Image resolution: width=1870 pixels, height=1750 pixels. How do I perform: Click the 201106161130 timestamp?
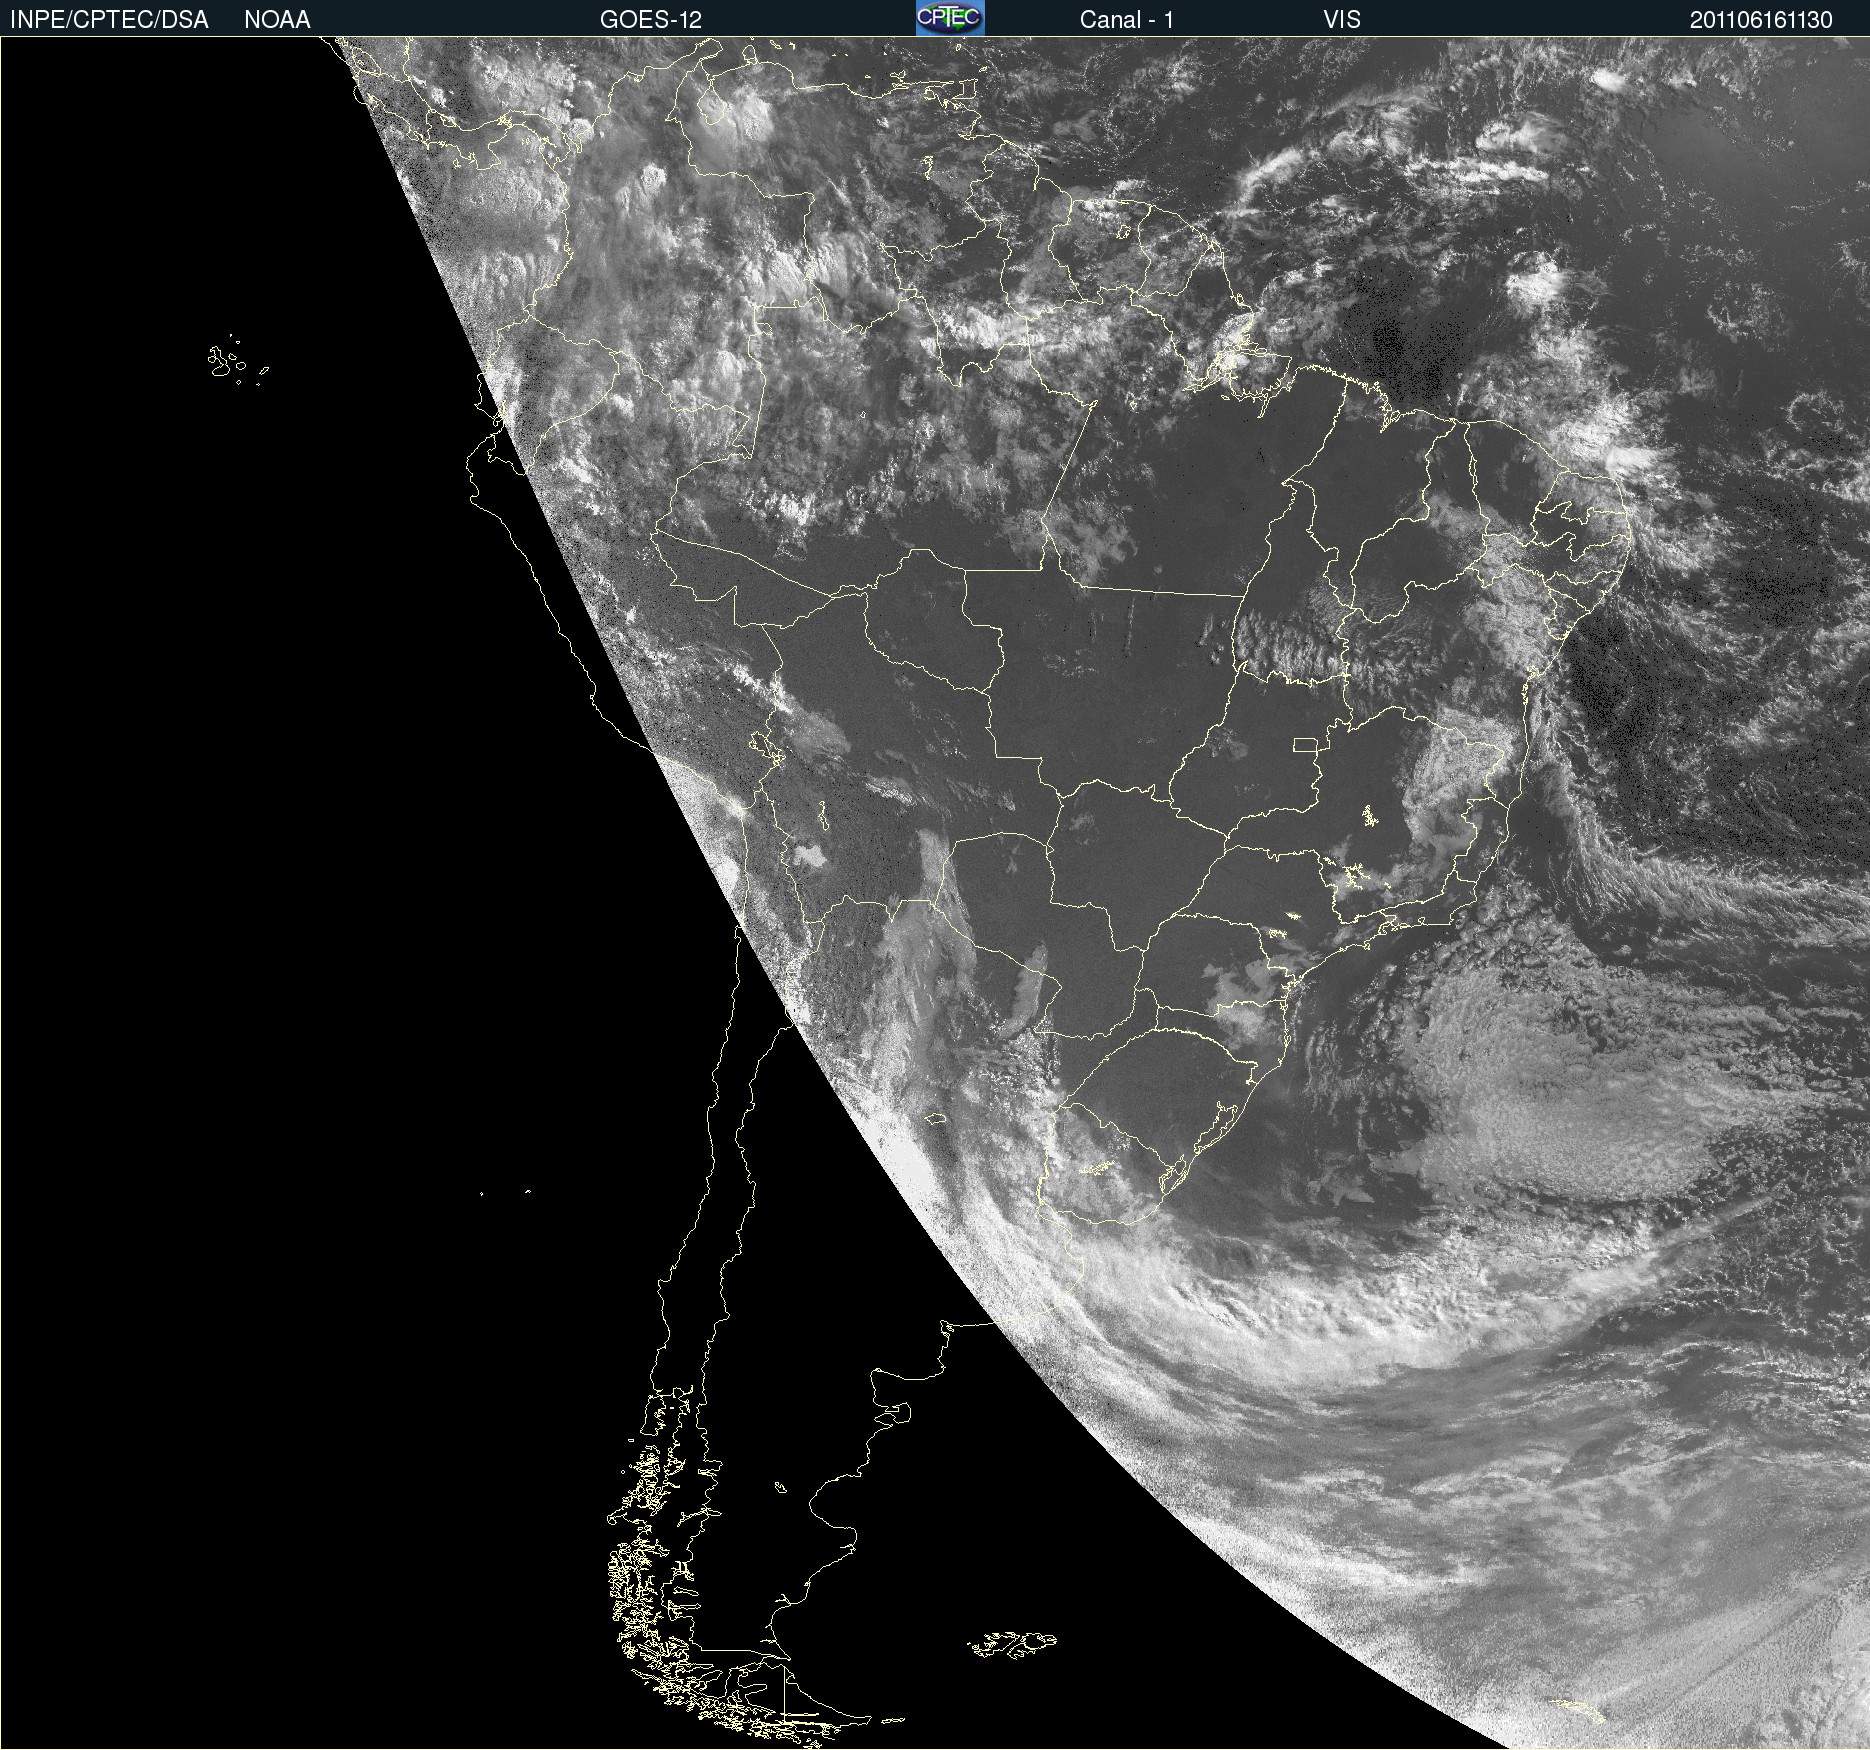point(1761,20)
